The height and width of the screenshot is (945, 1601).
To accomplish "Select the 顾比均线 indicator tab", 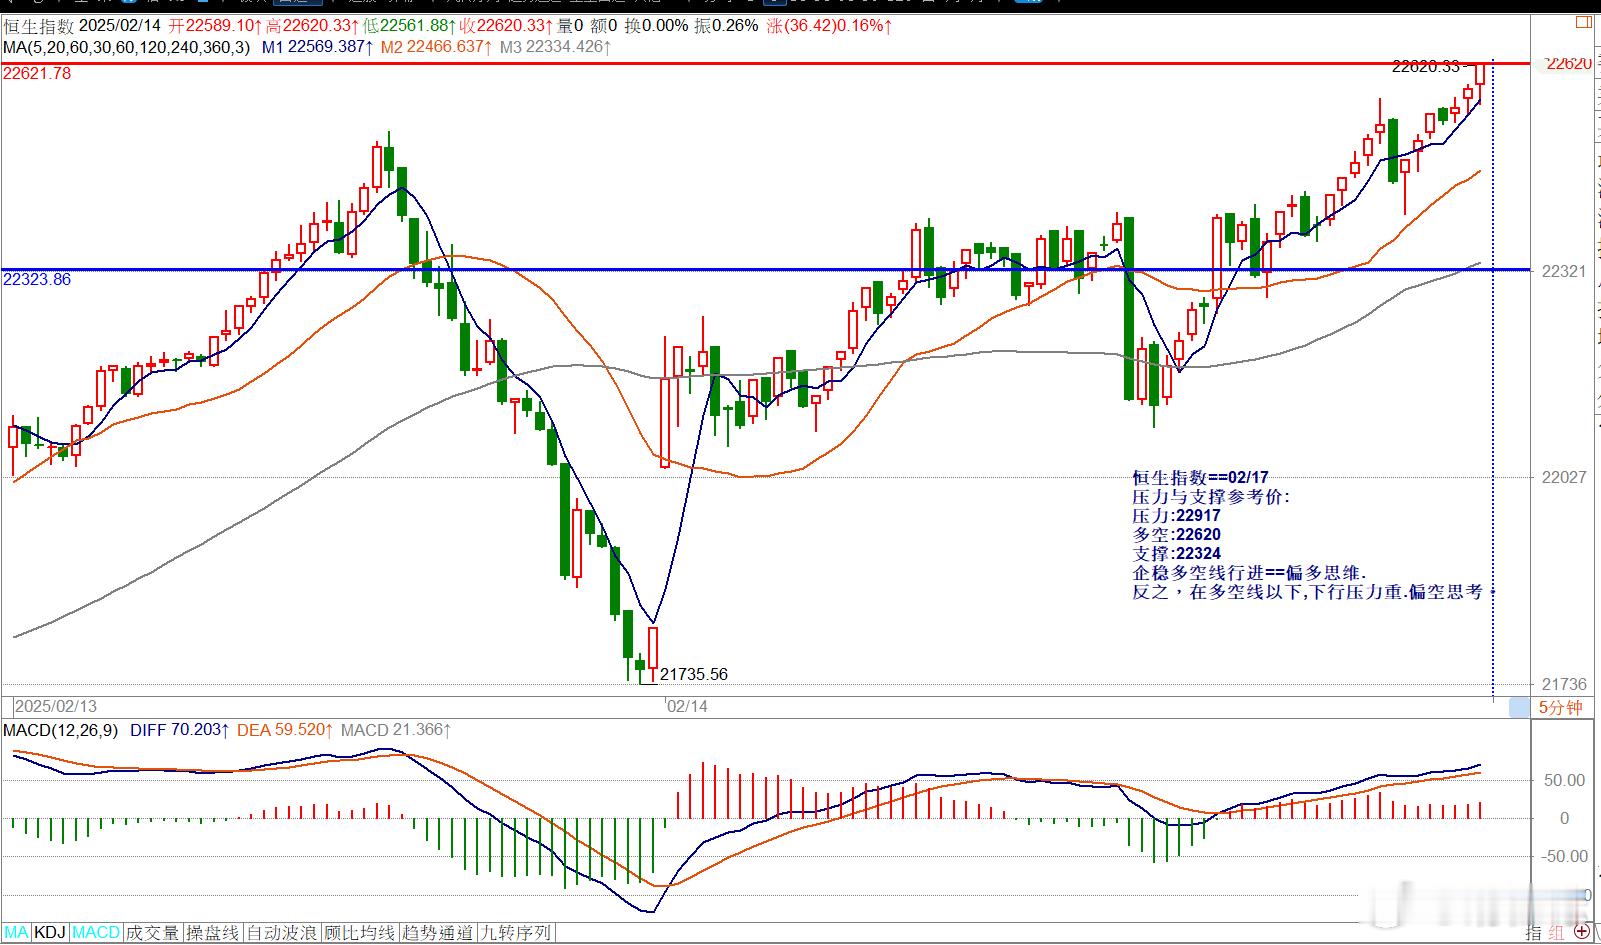I will click(360, 933).
